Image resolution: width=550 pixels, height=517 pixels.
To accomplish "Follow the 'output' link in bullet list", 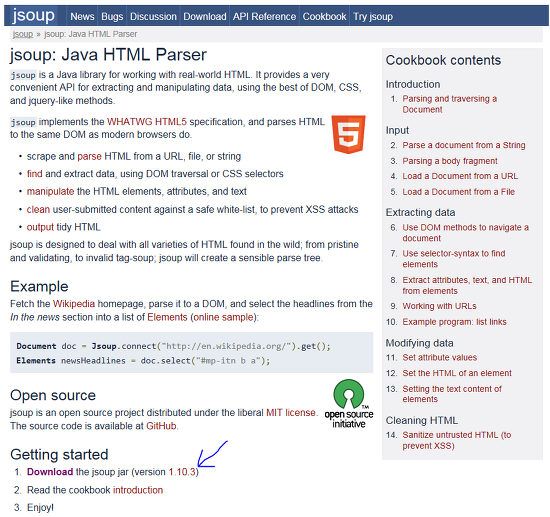I will tap(40, 227).
